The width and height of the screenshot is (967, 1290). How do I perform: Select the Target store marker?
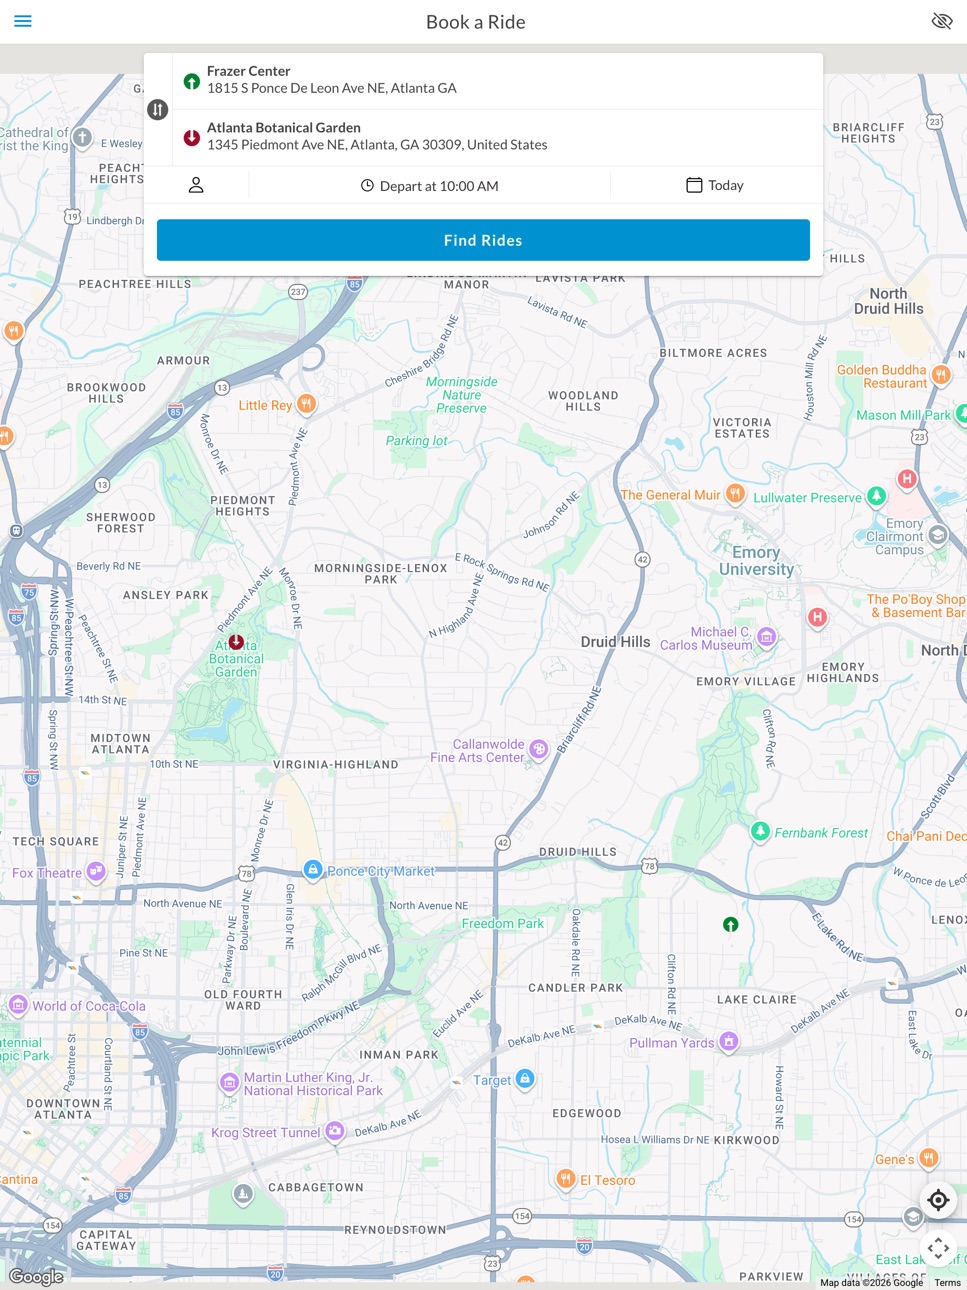coord(525,1079)
